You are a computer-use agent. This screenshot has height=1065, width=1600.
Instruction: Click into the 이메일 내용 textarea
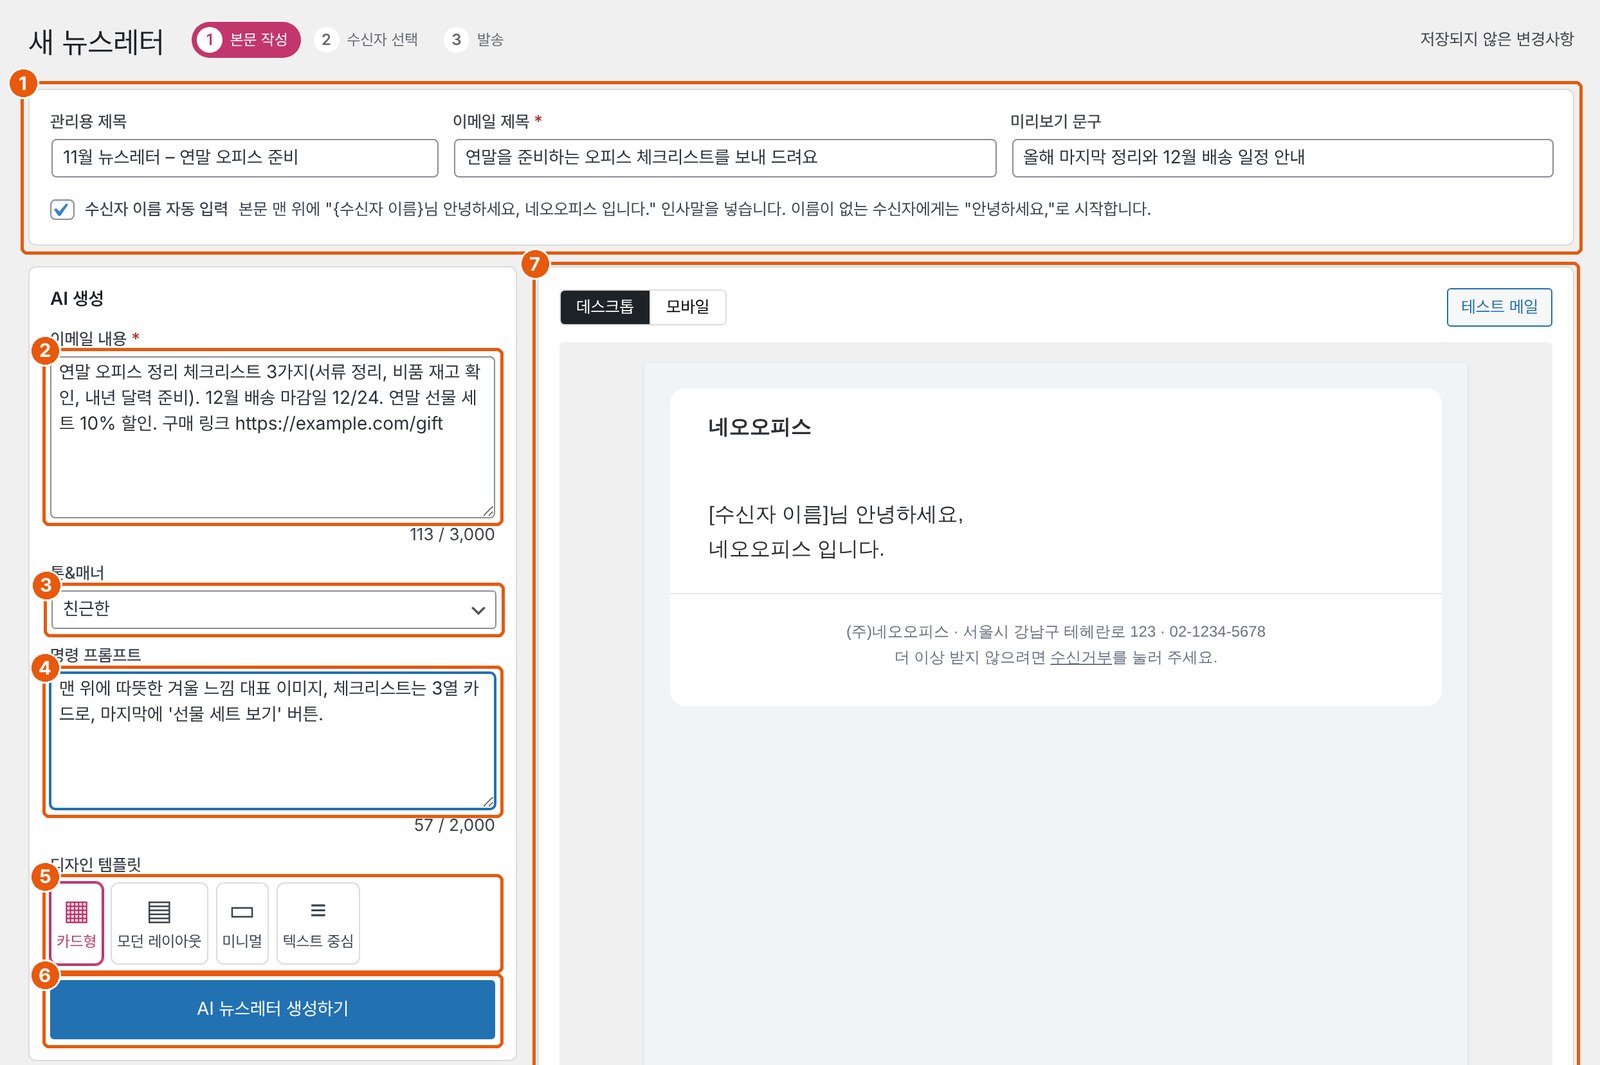pos(273,437)
